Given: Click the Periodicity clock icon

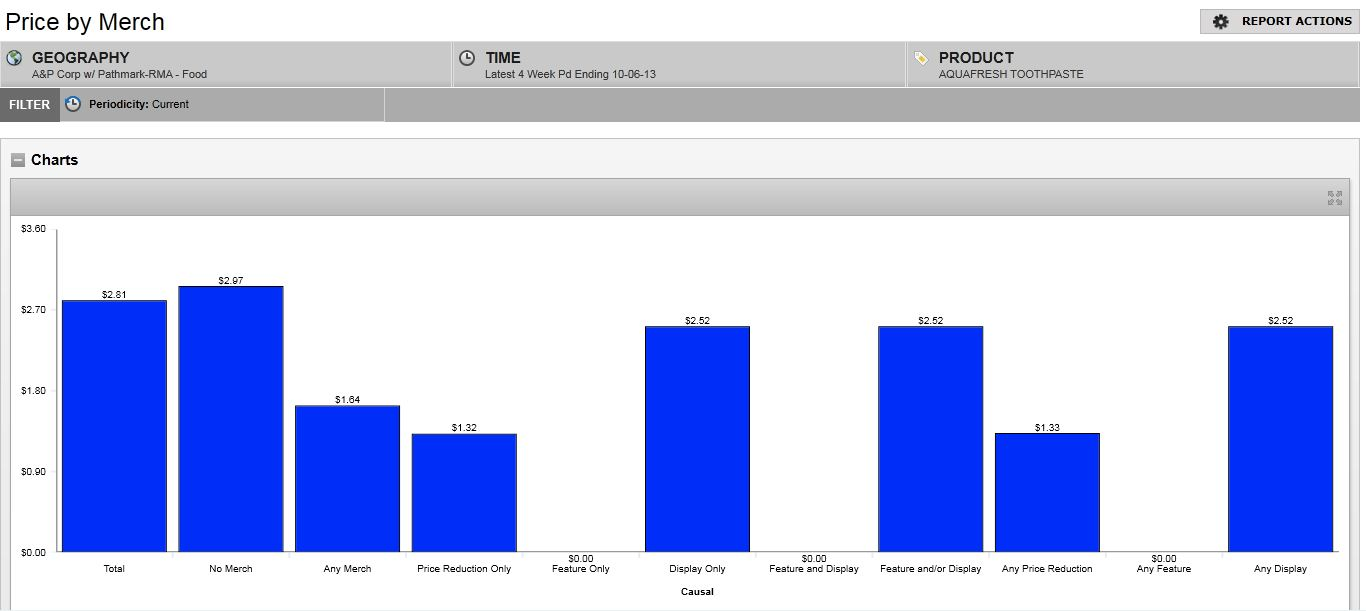Looking at the screenshot, I should coord(73,104).
